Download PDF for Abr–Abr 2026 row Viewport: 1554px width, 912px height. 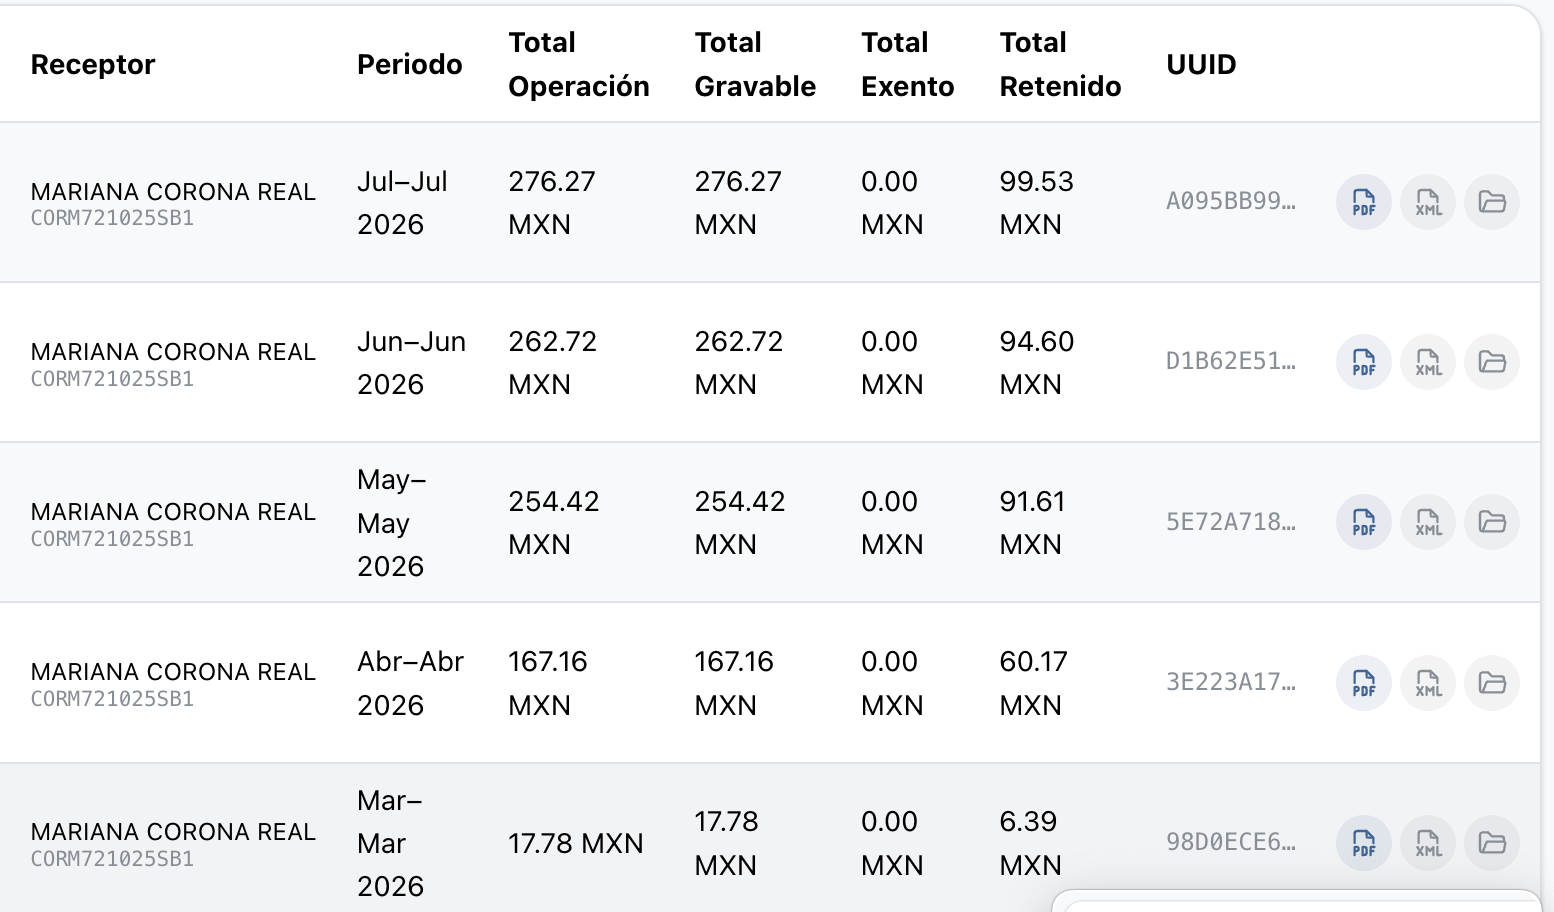pyautogui.click(x=1364, y=683)
